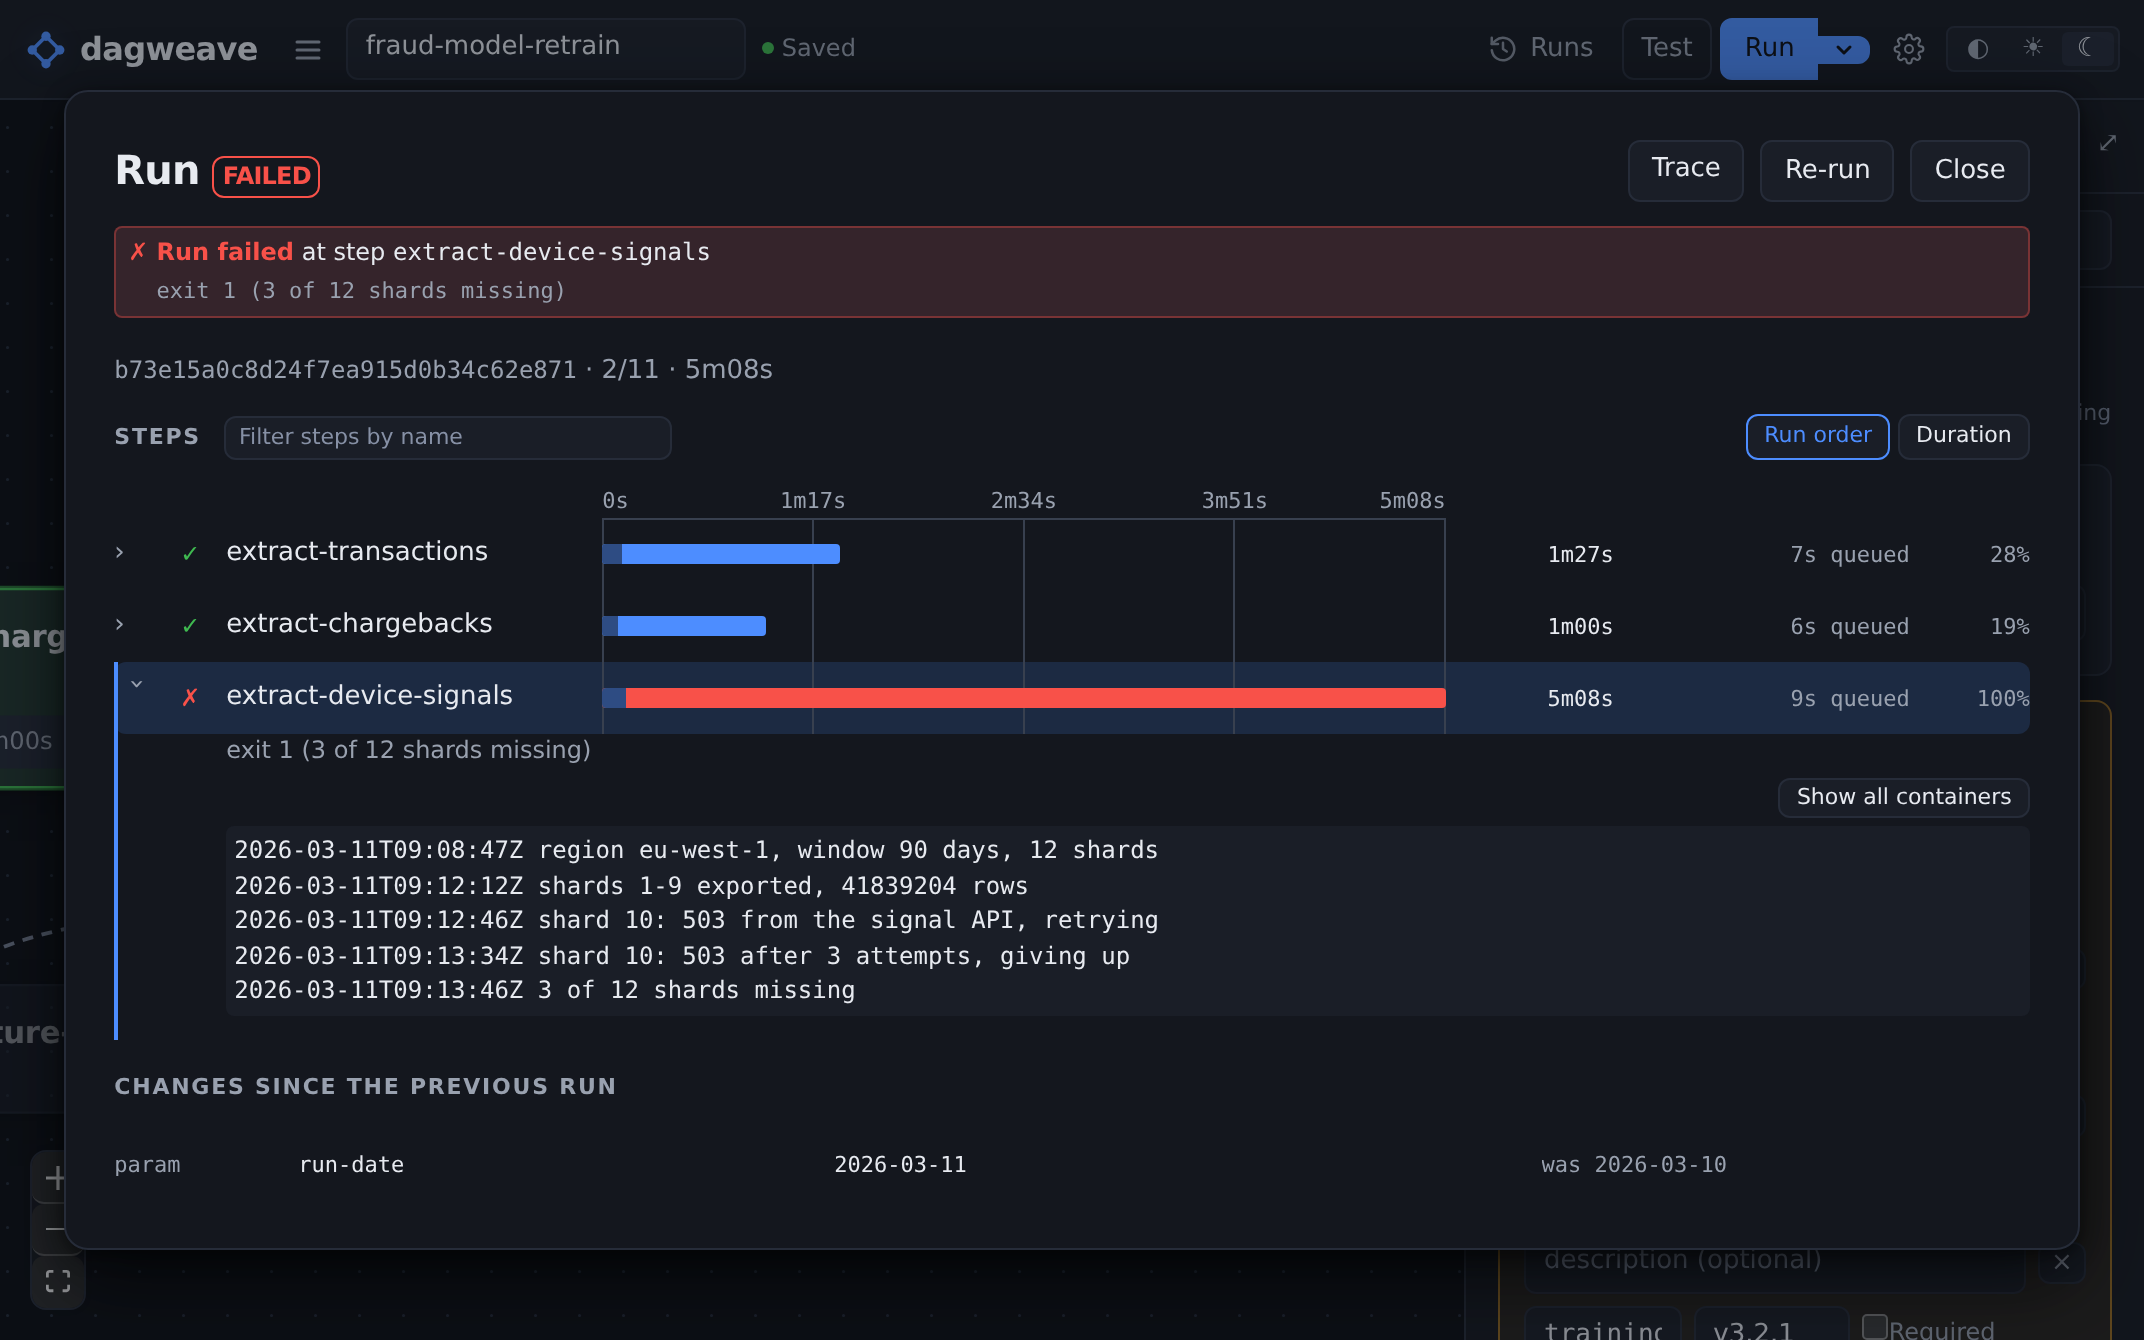
Task: Open settings gear icon
Action: click(x=1909, y=49)
